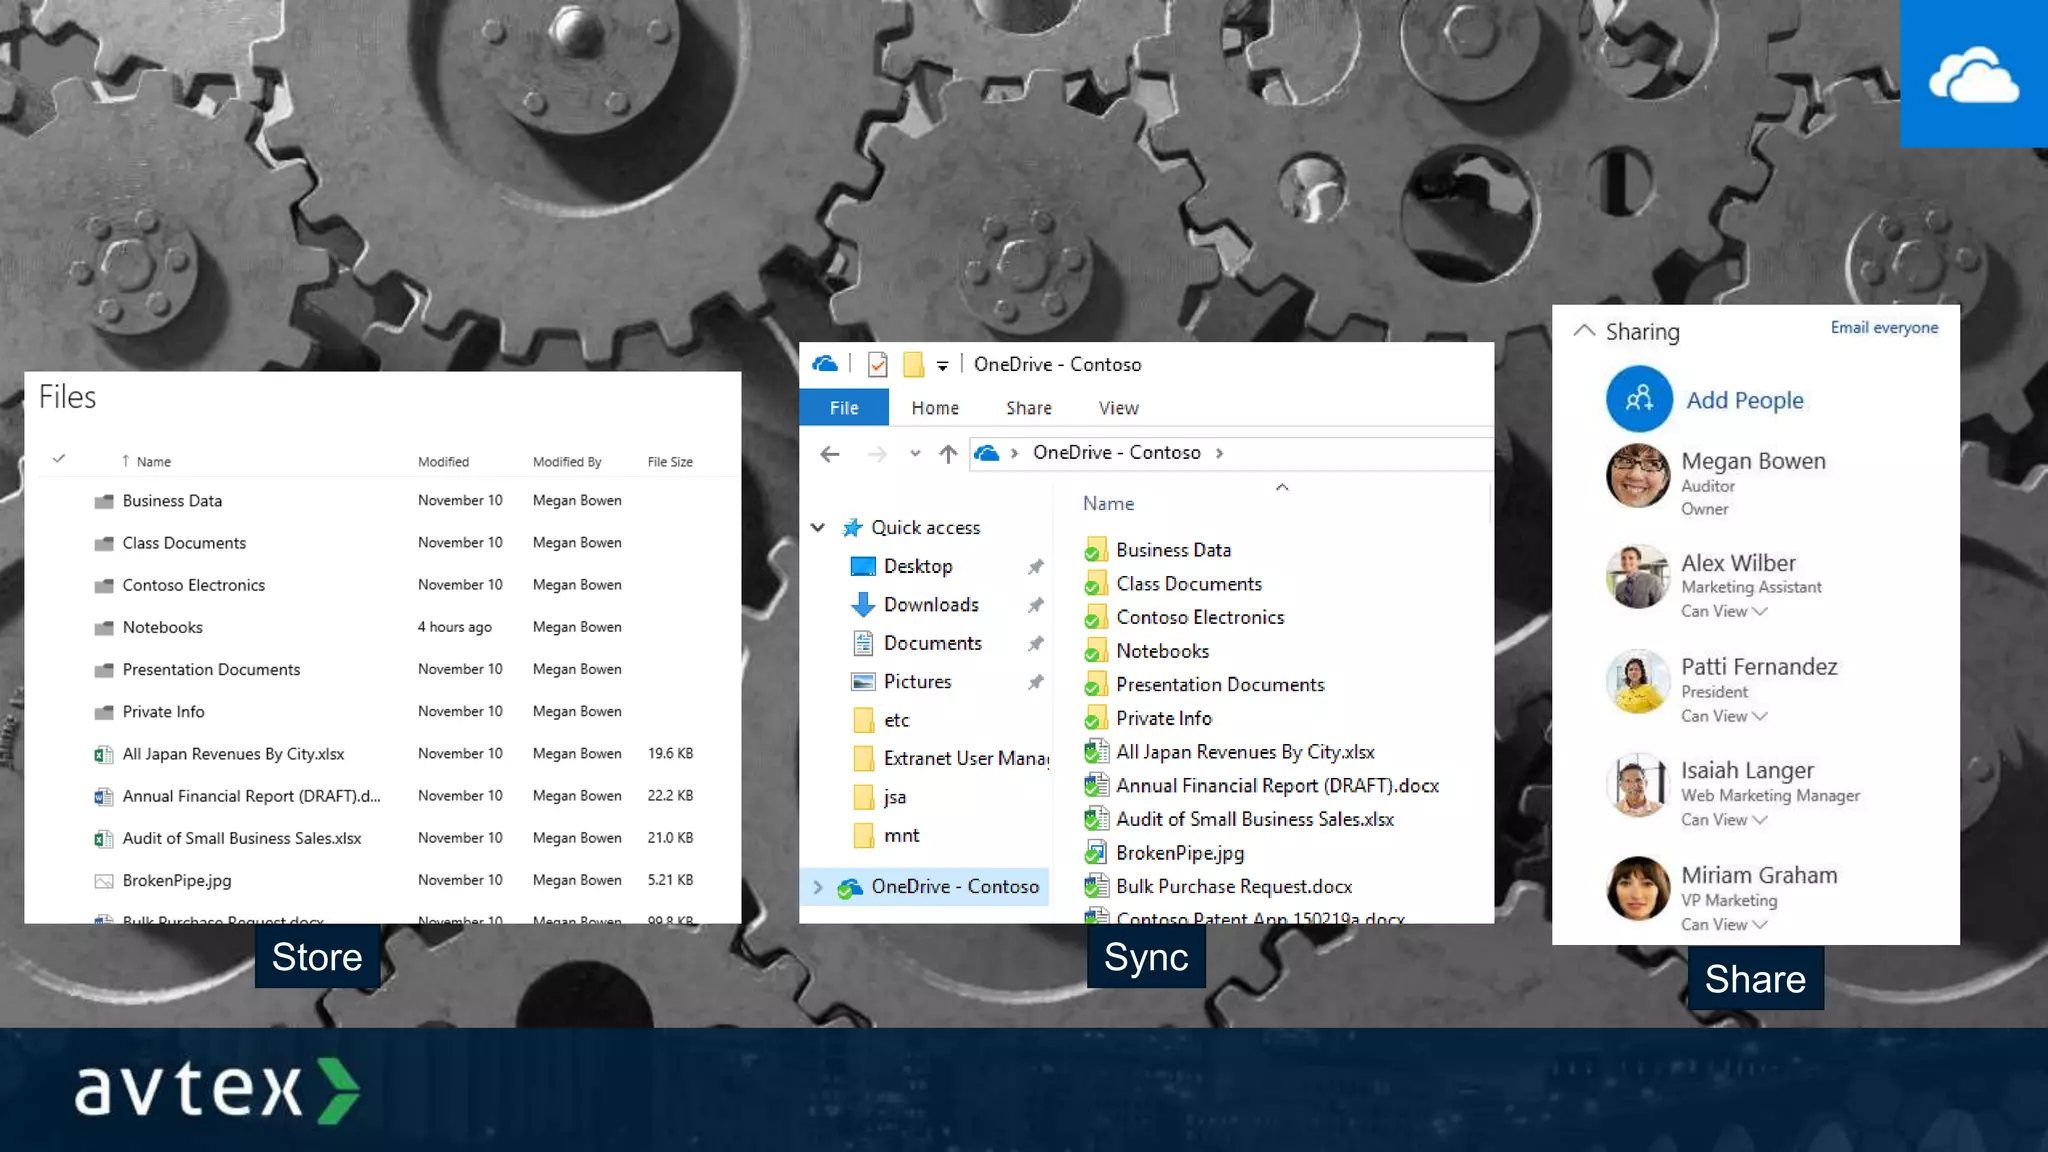This screenshot has width=2048, height=1152.
Task: Click the pin icon next to Downloads
Action: (x=1036, y=605)
